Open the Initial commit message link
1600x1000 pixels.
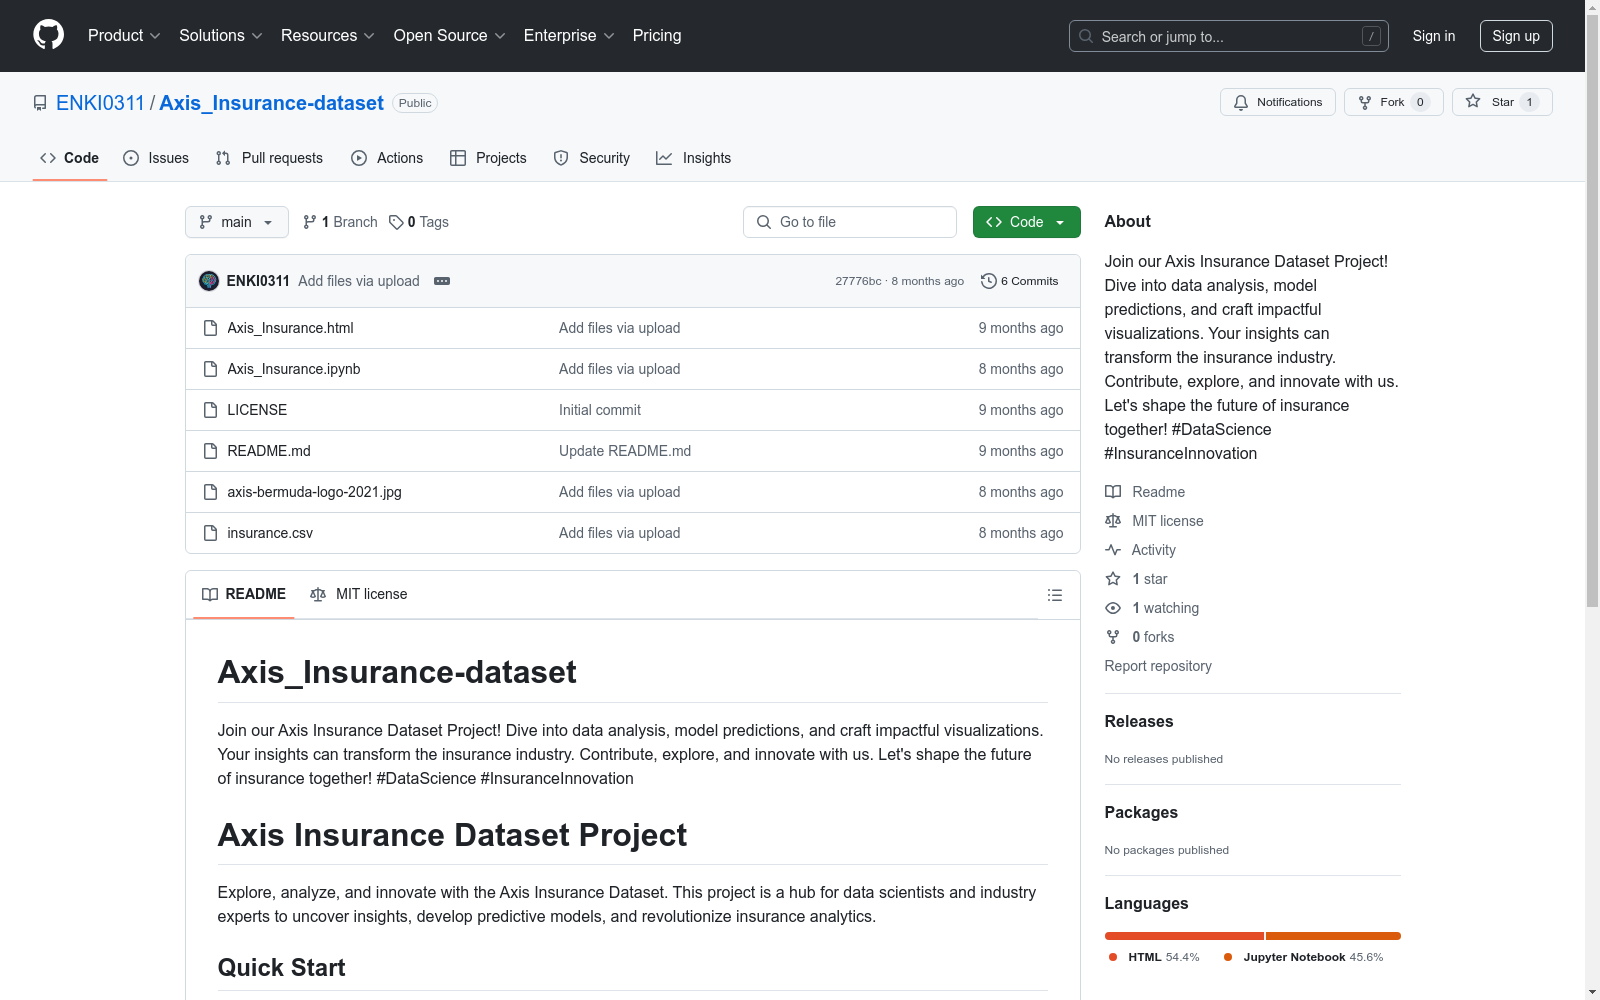(x=600, y=410)
